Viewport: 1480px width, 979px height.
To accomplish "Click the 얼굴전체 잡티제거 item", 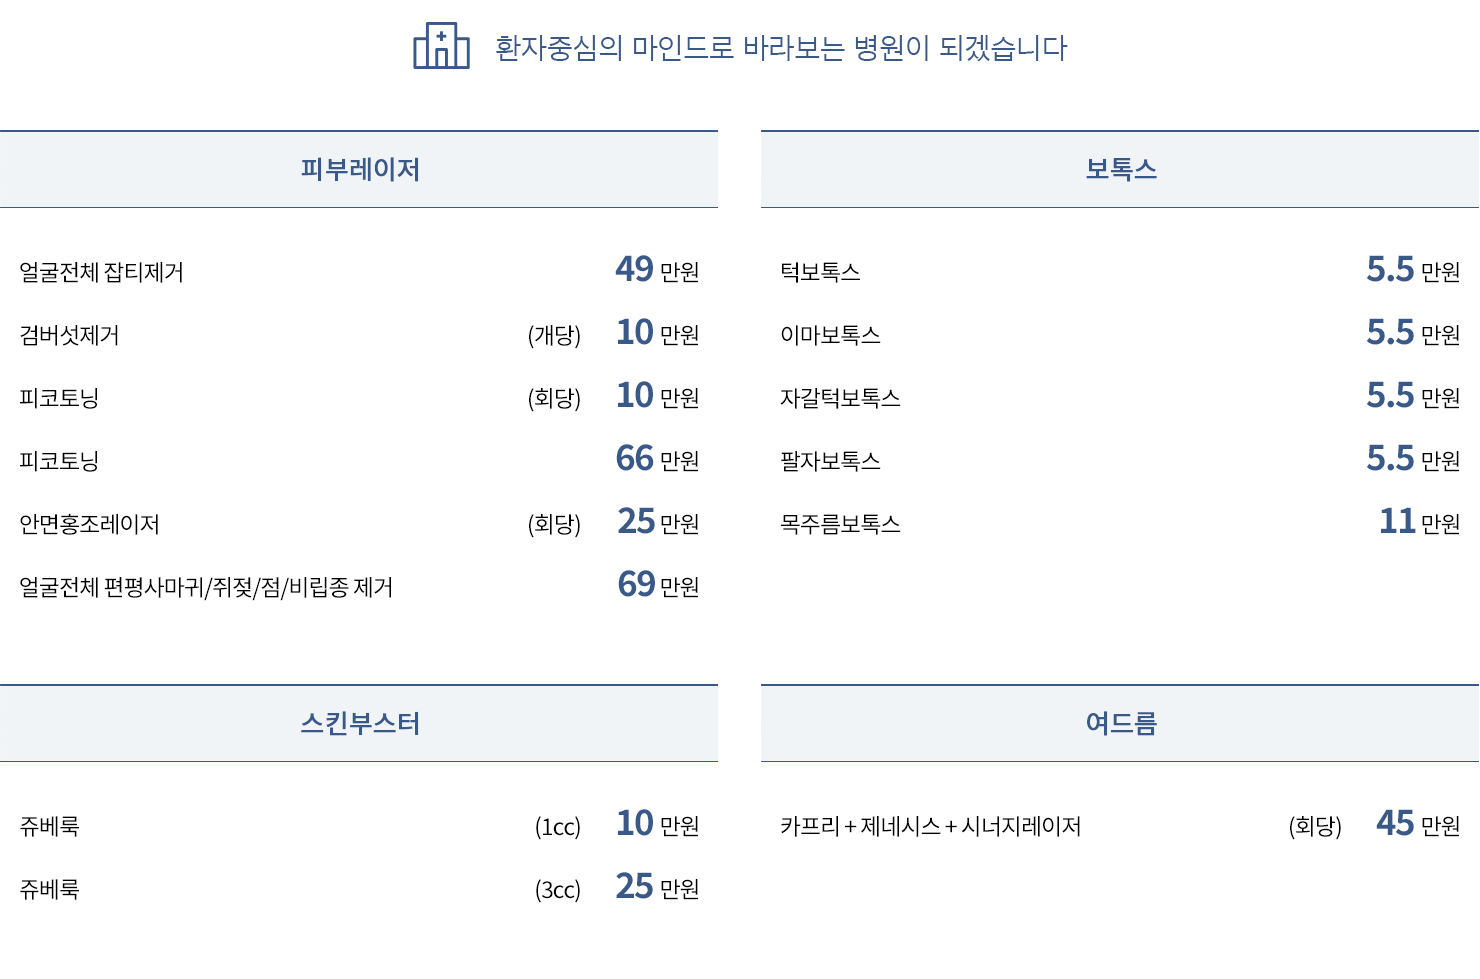I will tap(101, 272).
